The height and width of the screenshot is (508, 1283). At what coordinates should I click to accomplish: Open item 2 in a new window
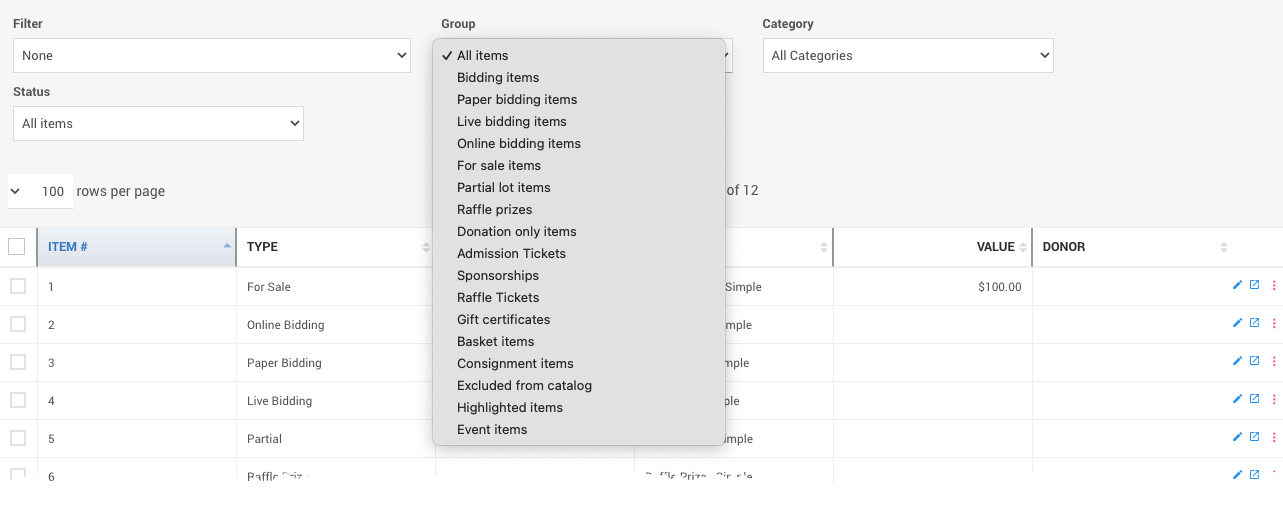(x=1254, y=323)
